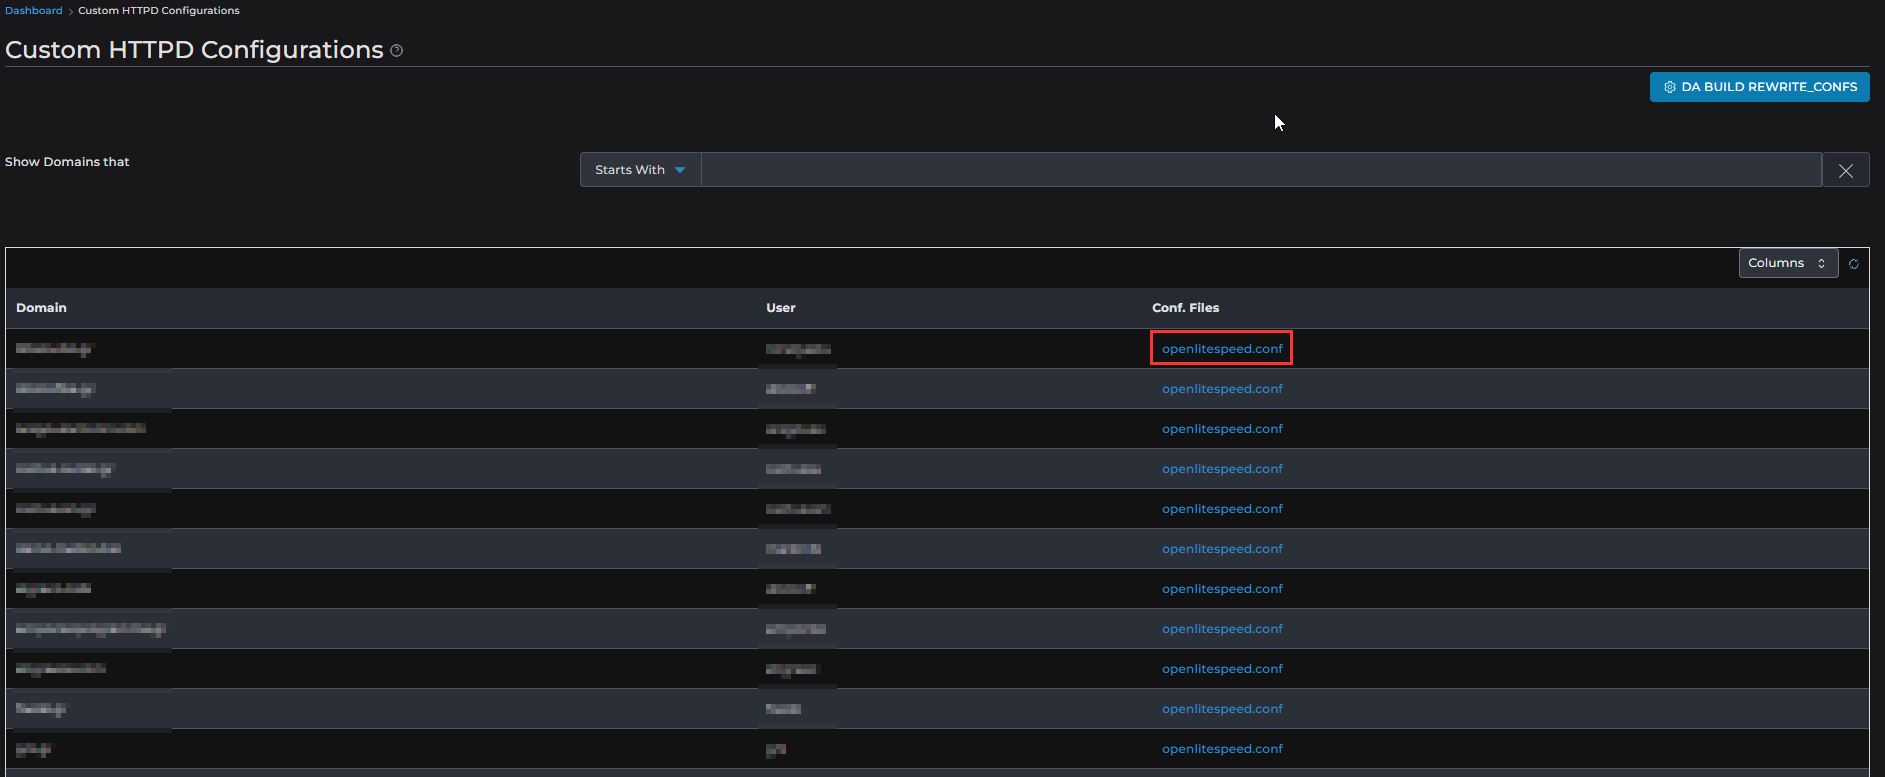Clear the domain filter with X button
This screenshot has width=1885, height=777.
tap(1845, 170)
